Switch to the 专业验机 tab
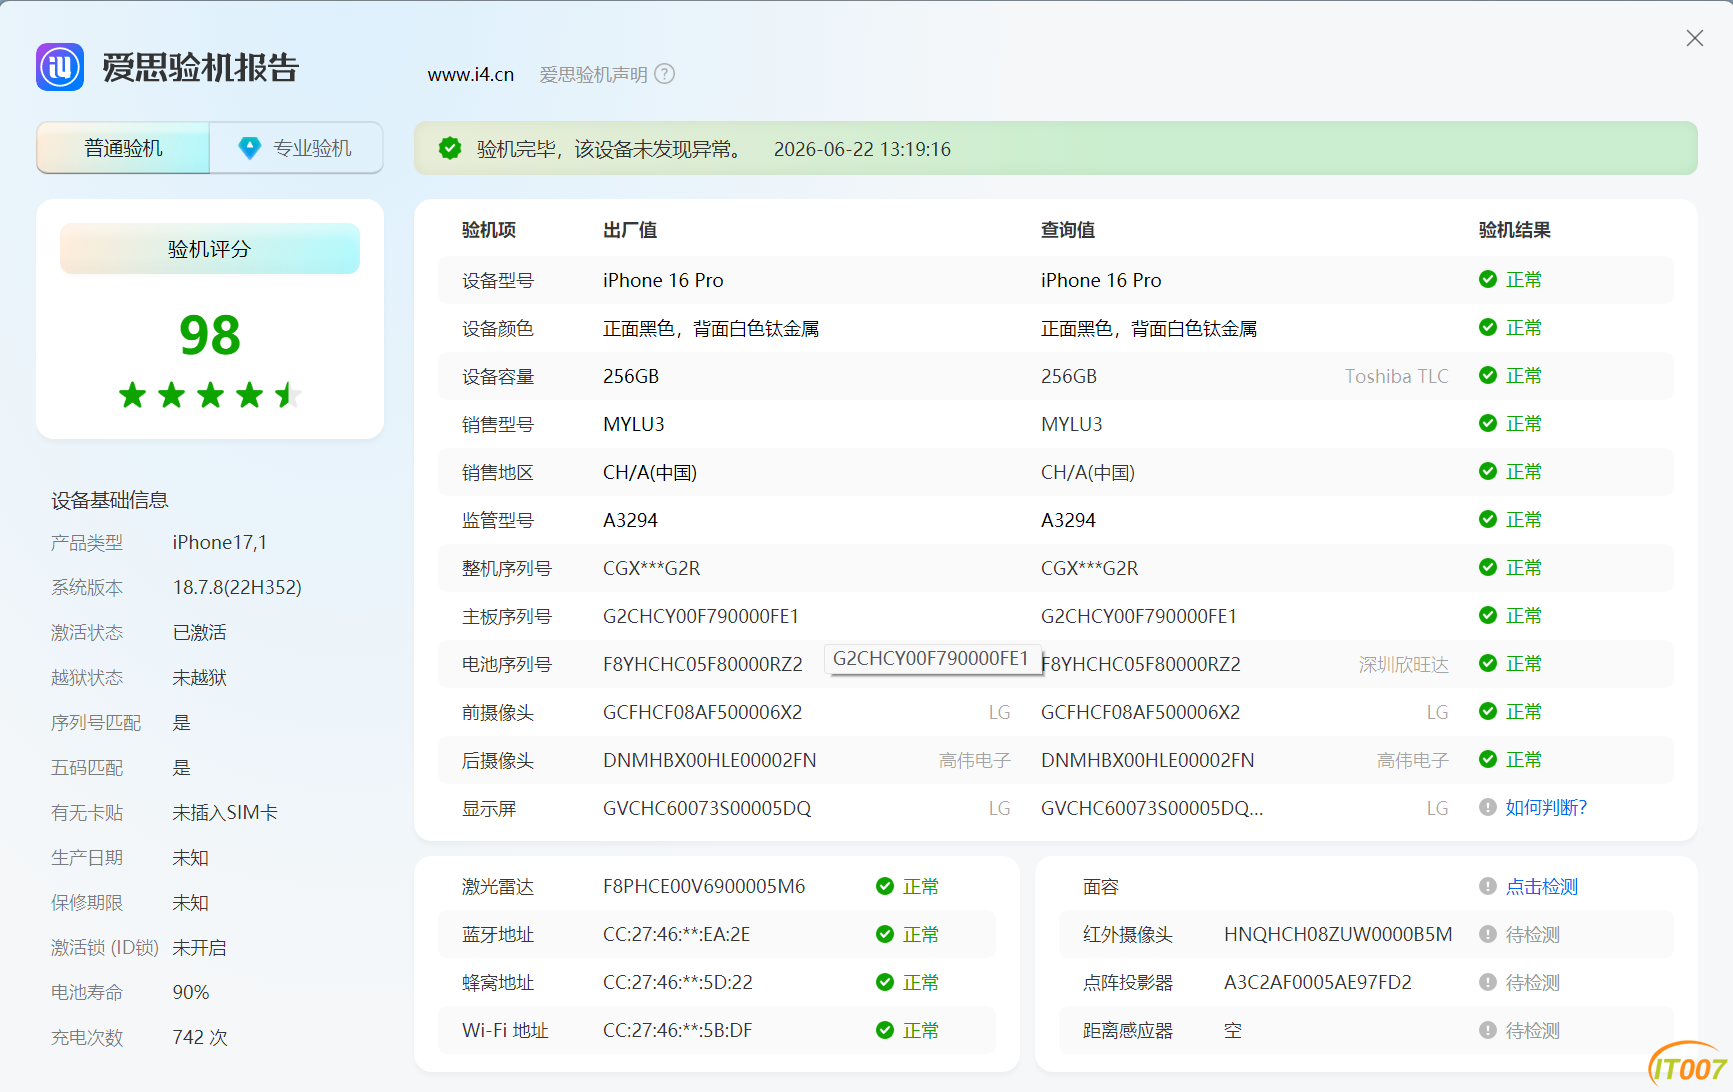The height and width of the screenshot is (1092, 1733). pyautogui.click(x=296, y=148)
